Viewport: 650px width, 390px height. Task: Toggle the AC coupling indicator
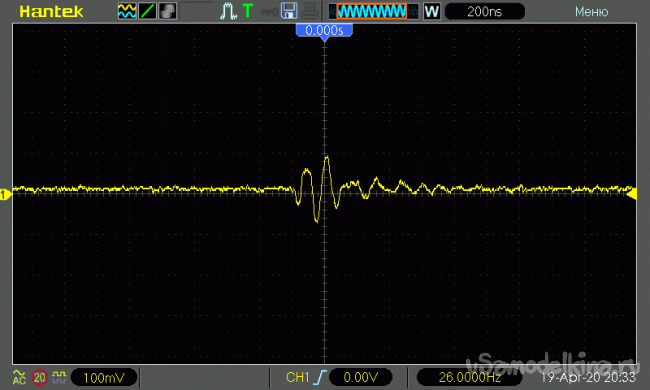[19, 378]
